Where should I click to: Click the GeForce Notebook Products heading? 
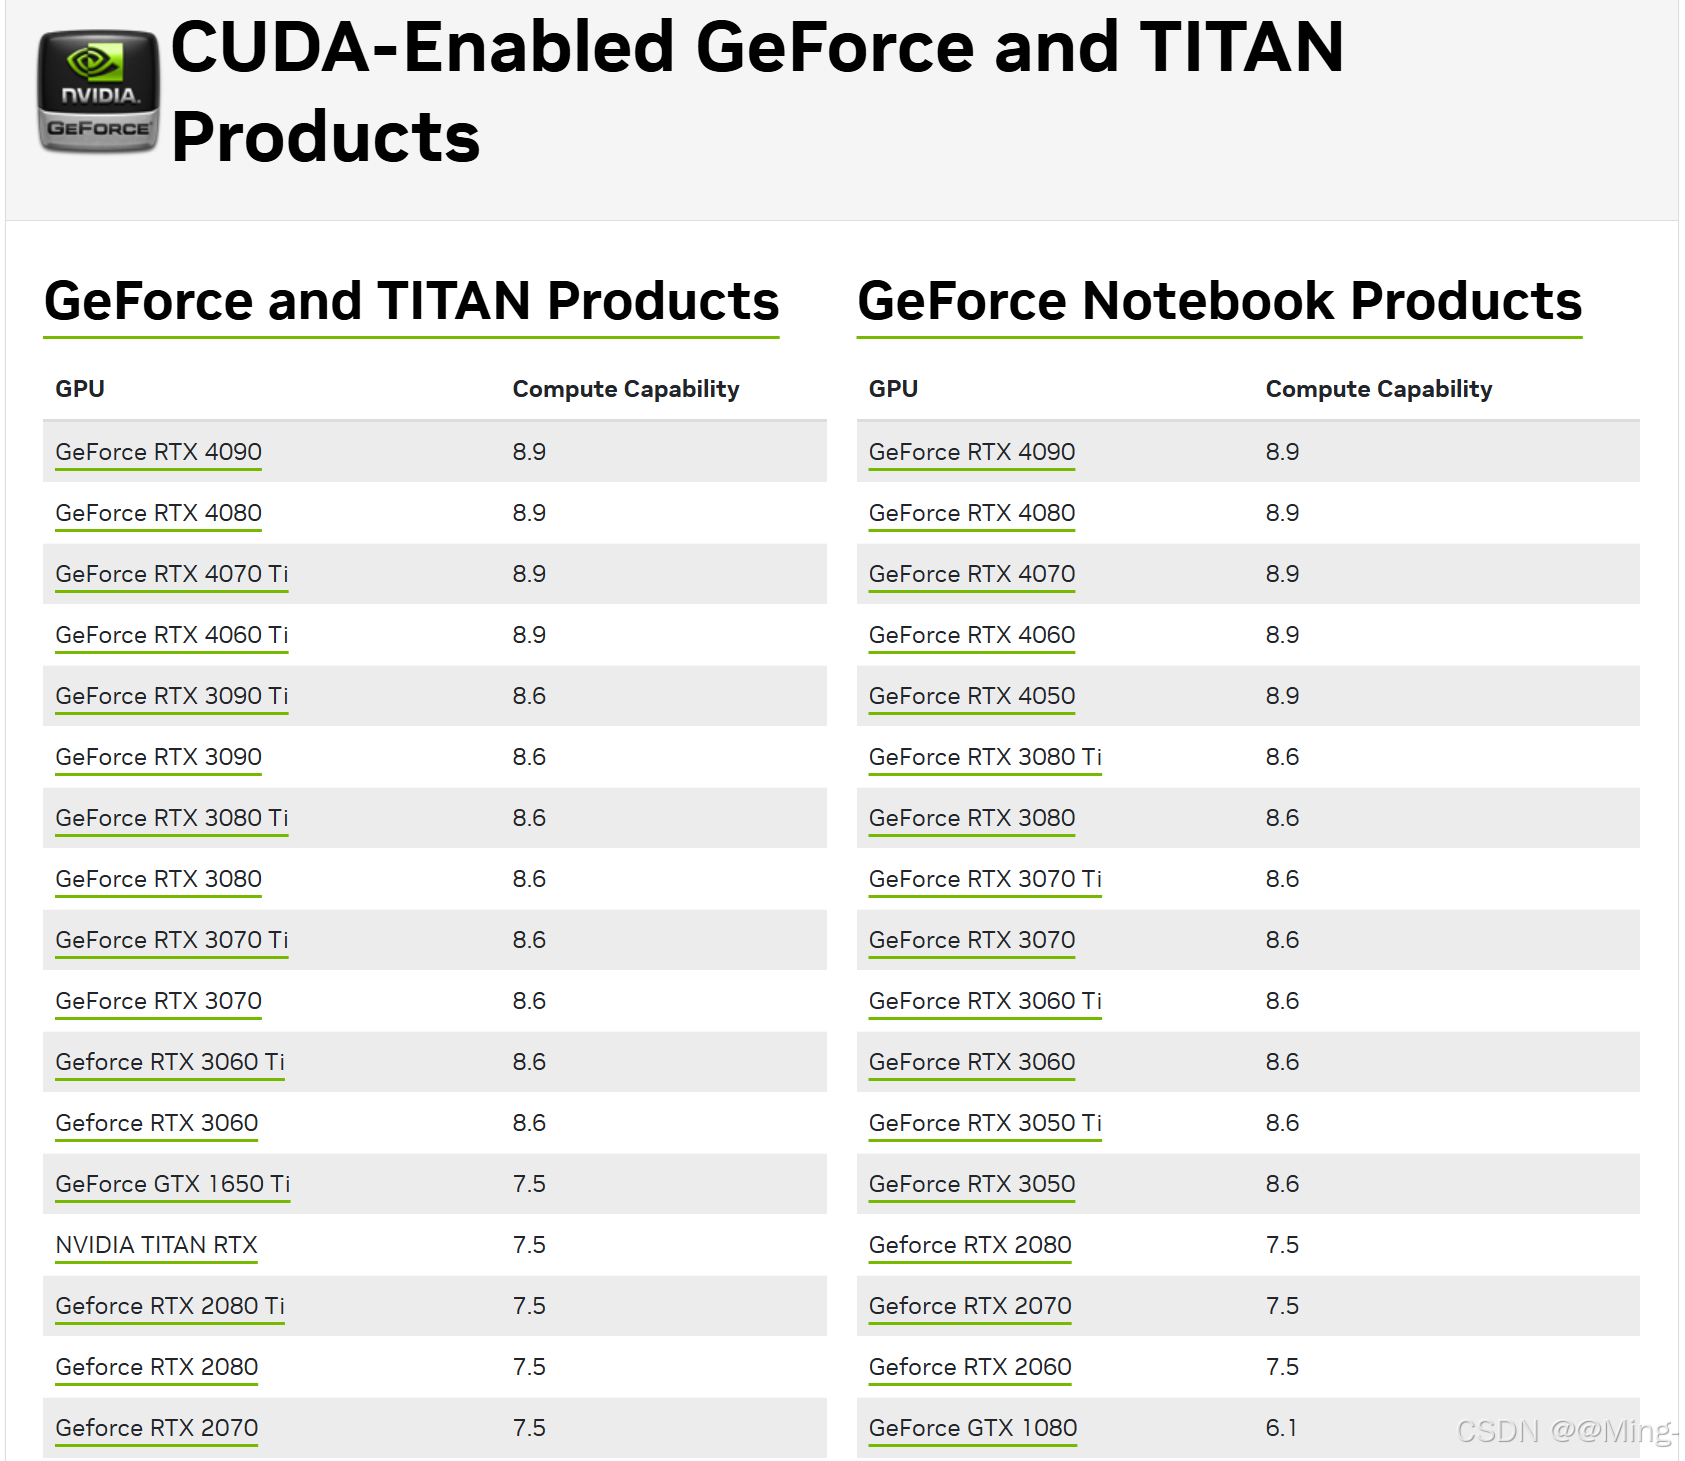1219,301
